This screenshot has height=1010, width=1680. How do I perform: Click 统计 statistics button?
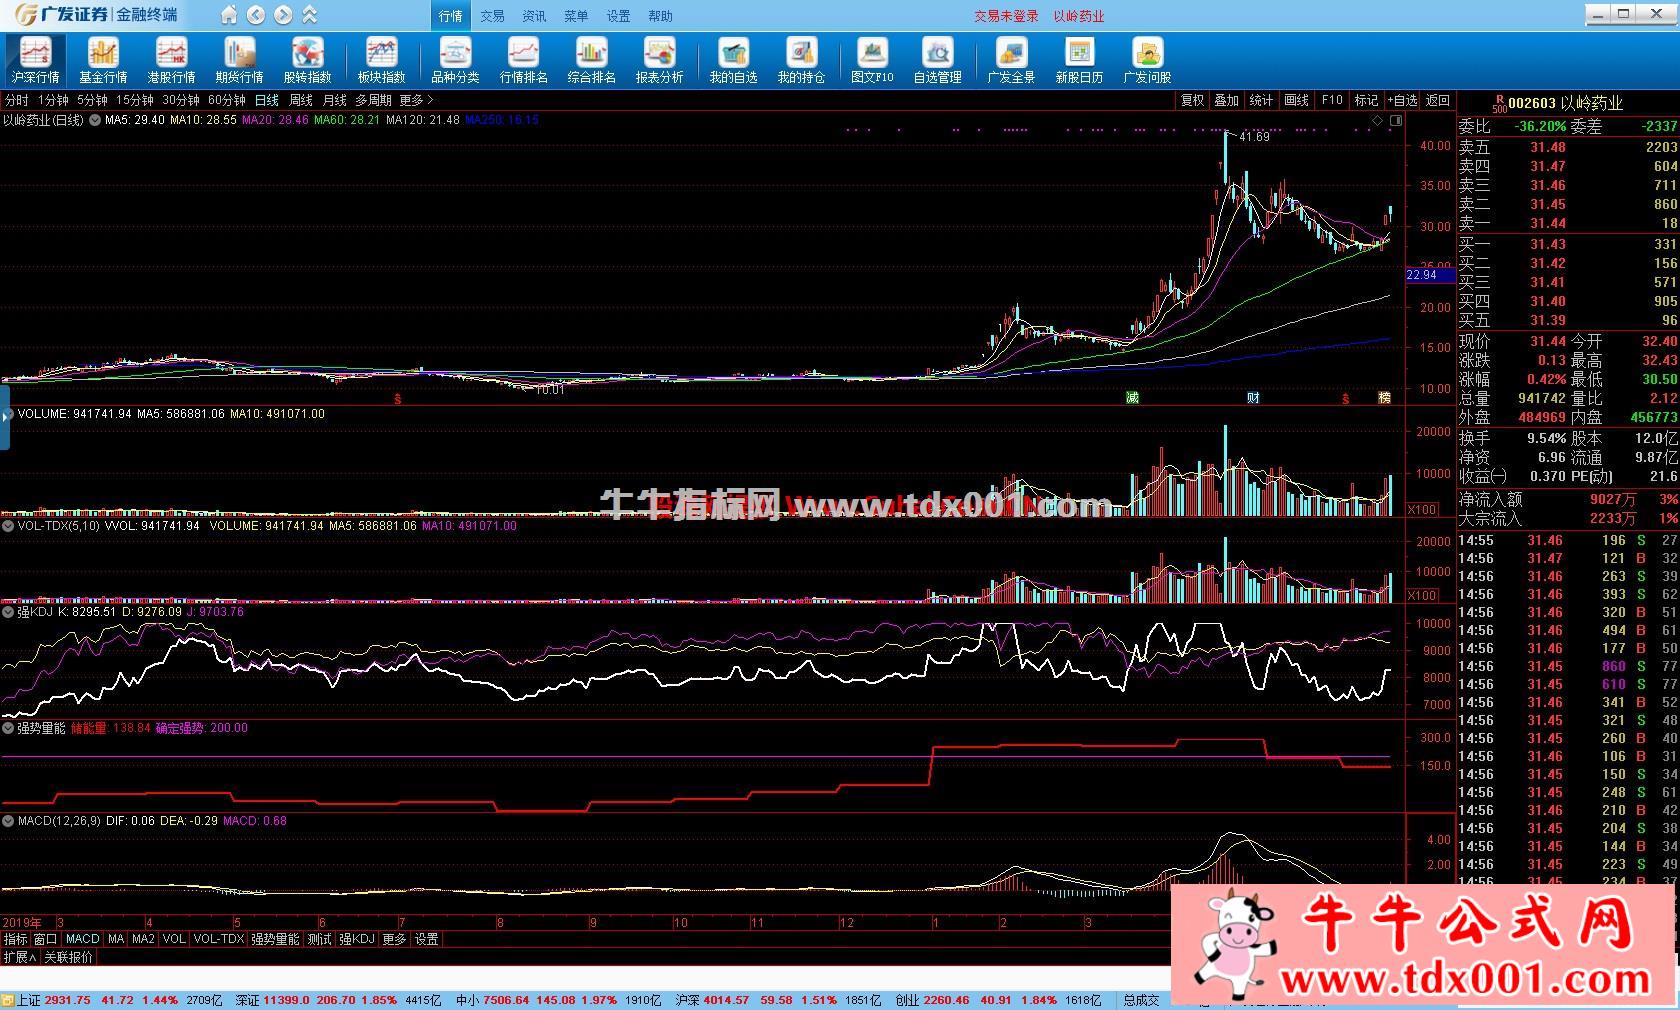coord(1262,100)
